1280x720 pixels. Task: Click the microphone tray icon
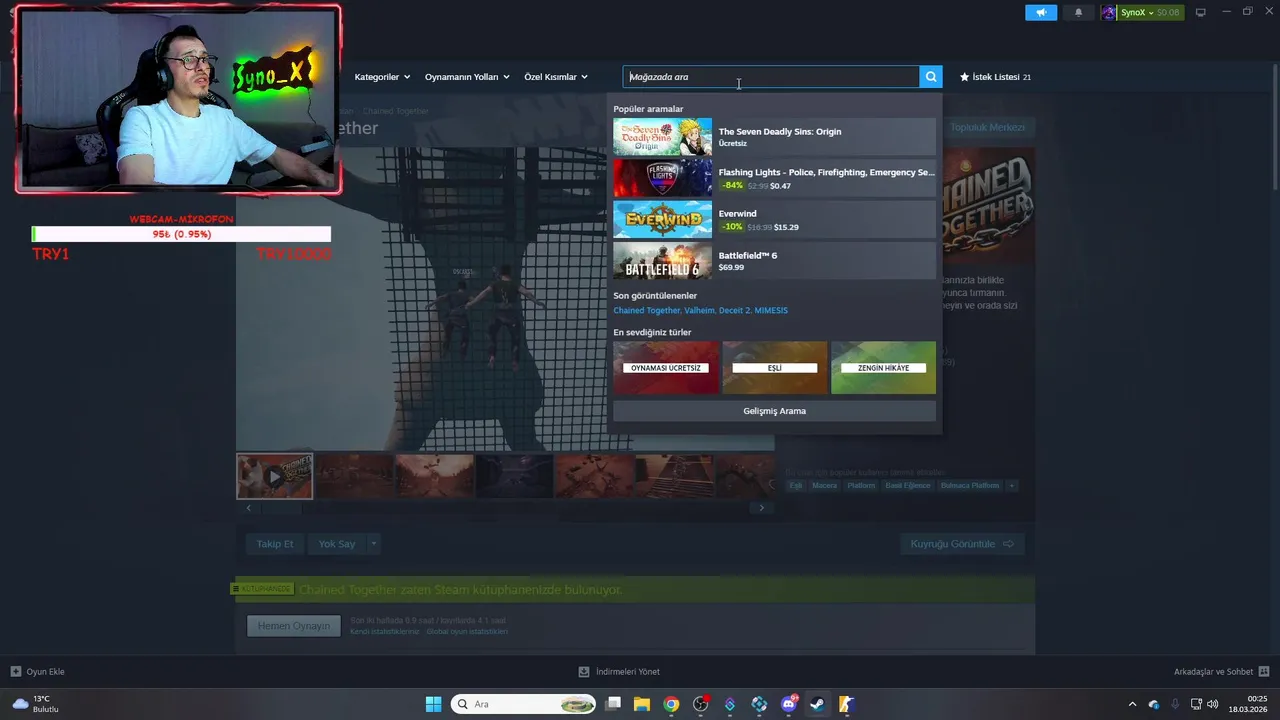[1175, 704]
